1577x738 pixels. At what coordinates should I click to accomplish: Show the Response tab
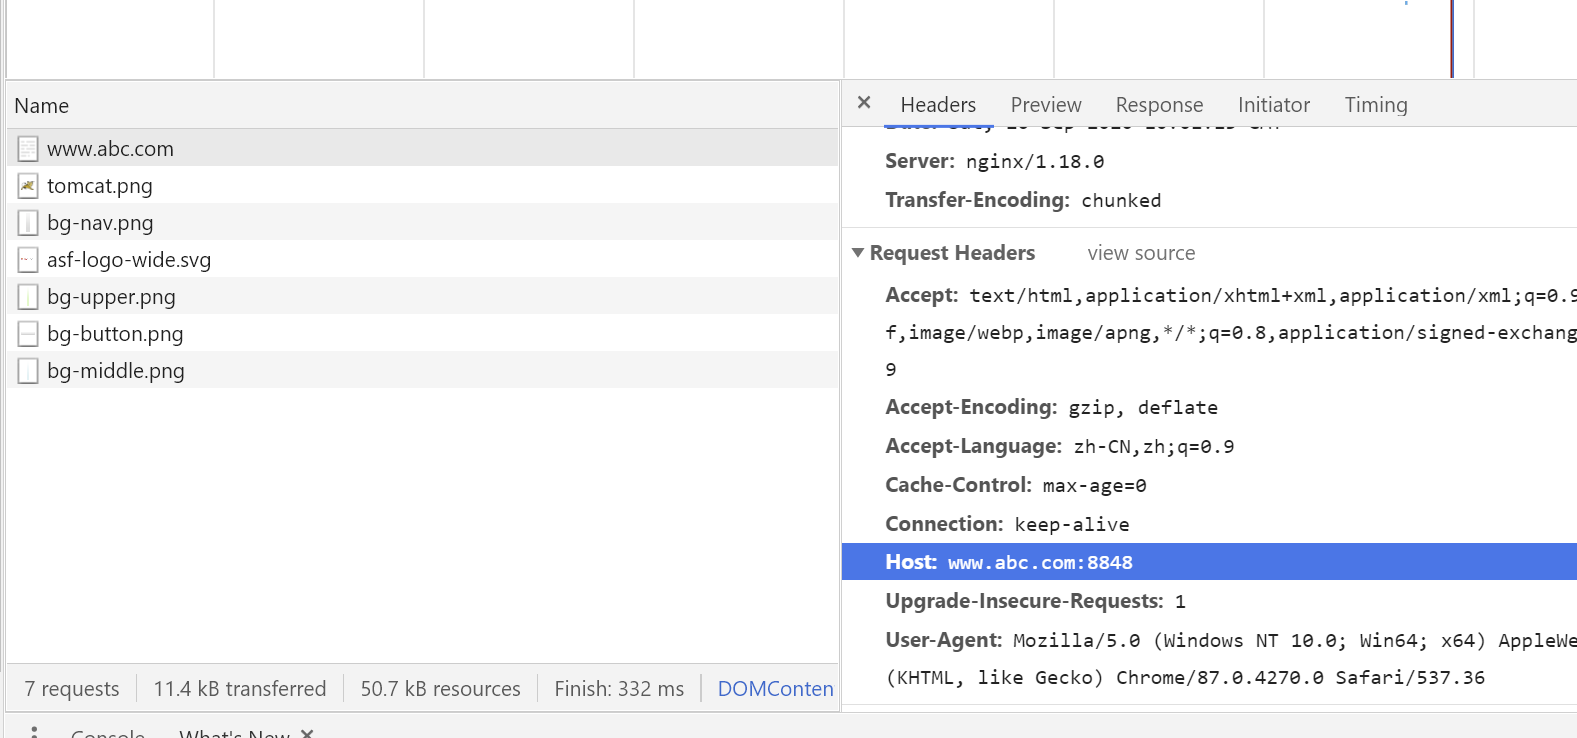click(1159, 105)
